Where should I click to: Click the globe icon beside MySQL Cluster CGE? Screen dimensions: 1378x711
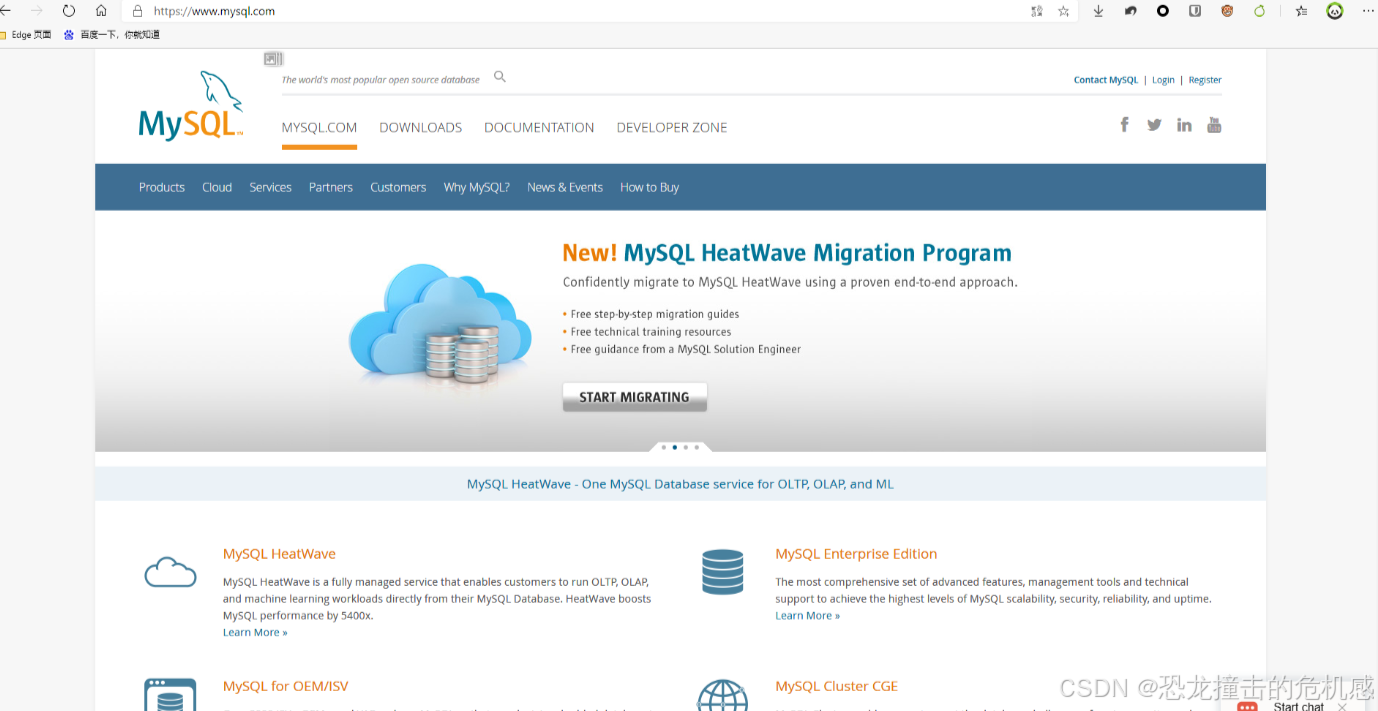coord(723,696)
